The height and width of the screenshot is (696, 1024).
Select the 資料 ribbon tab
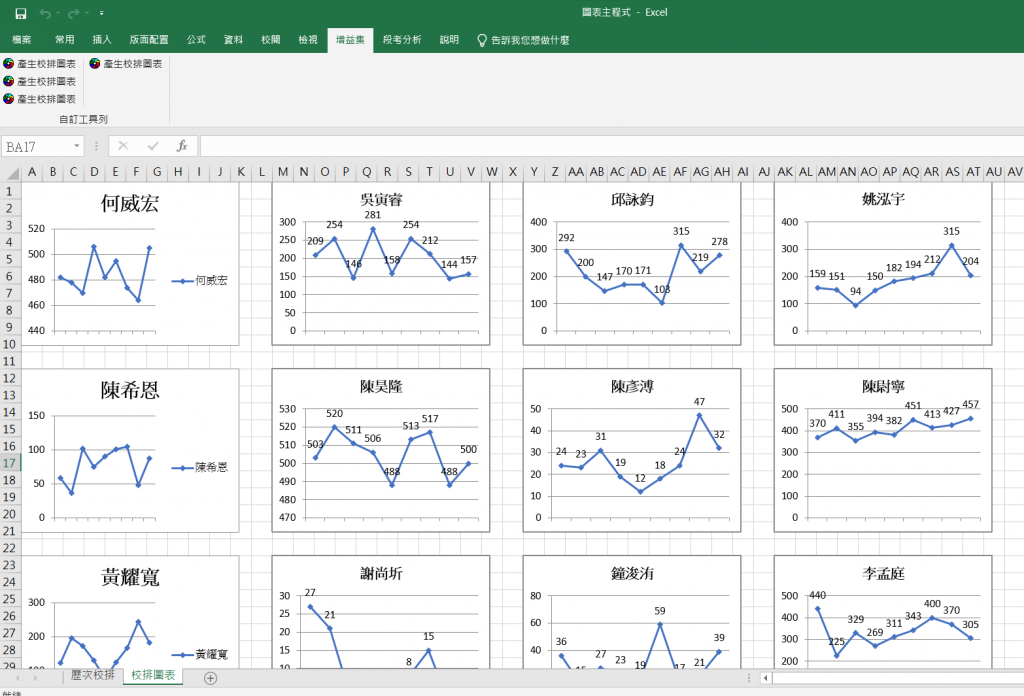coord(233,40)
